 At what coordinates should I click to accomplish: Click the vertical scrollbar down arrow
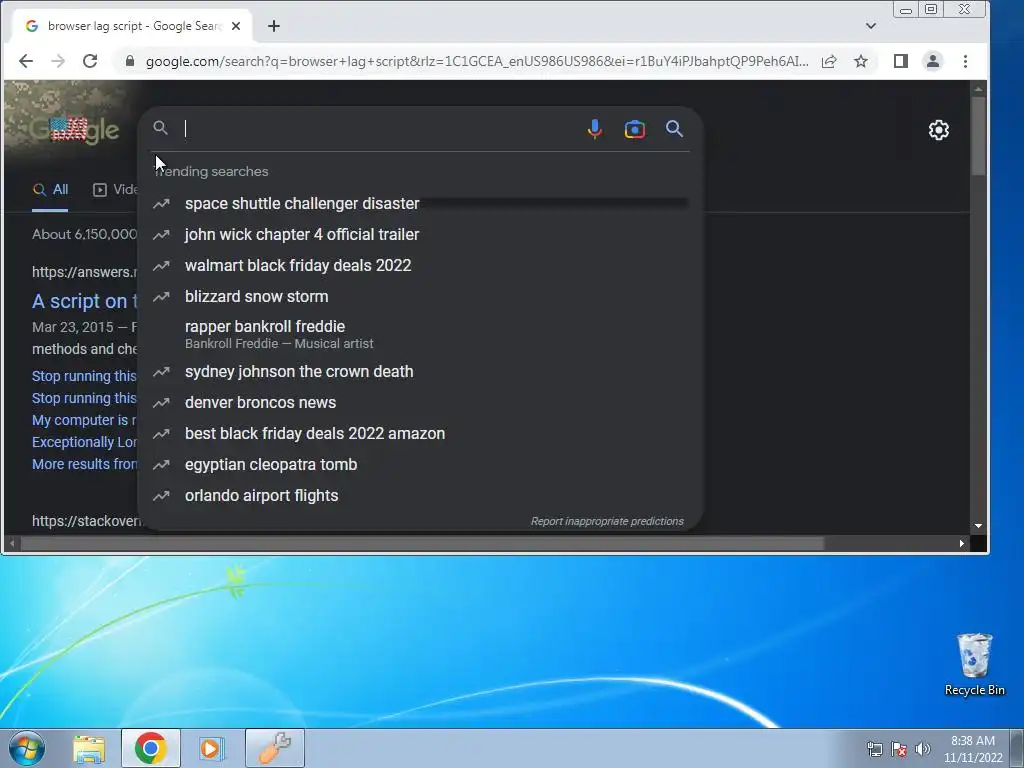pos(978,526)
